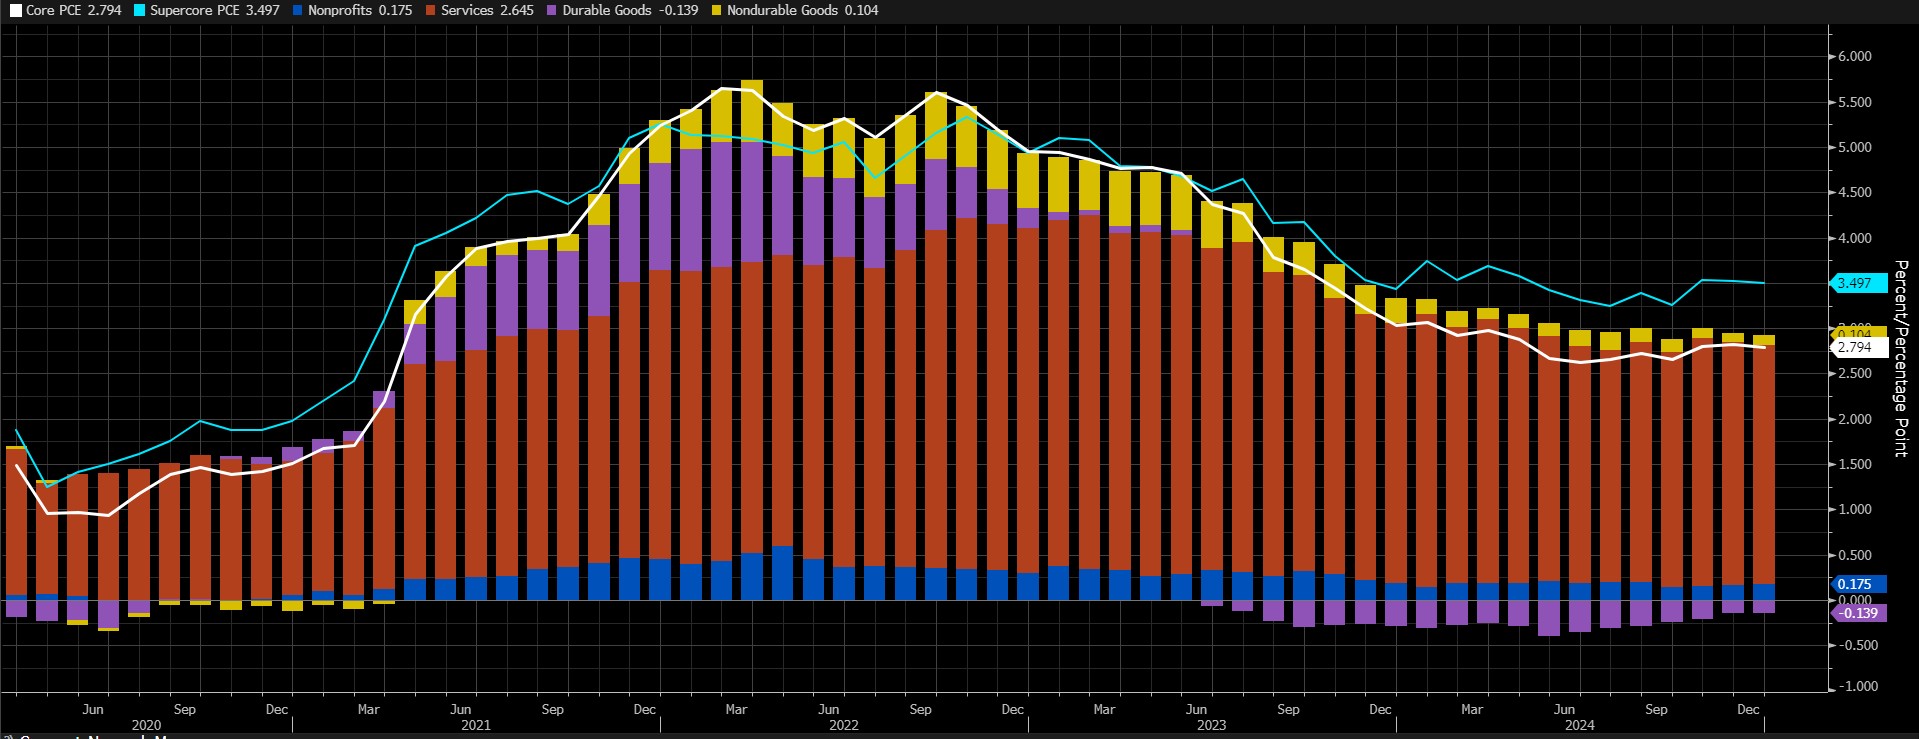This screenshot has width=1919, height=739.
Task: Select the 'Supercore PCE 3.497' legend label
Action: [x=215, y=10]
